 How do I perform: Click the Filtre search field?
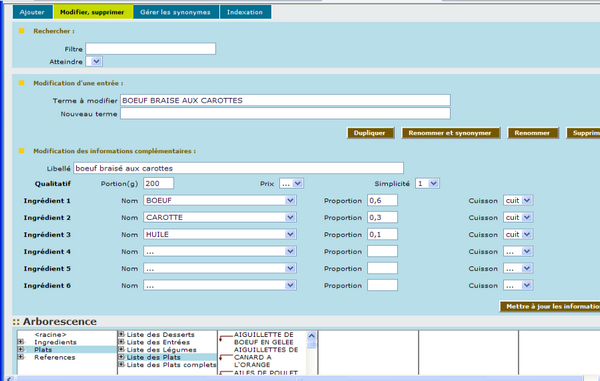point(151,49)
